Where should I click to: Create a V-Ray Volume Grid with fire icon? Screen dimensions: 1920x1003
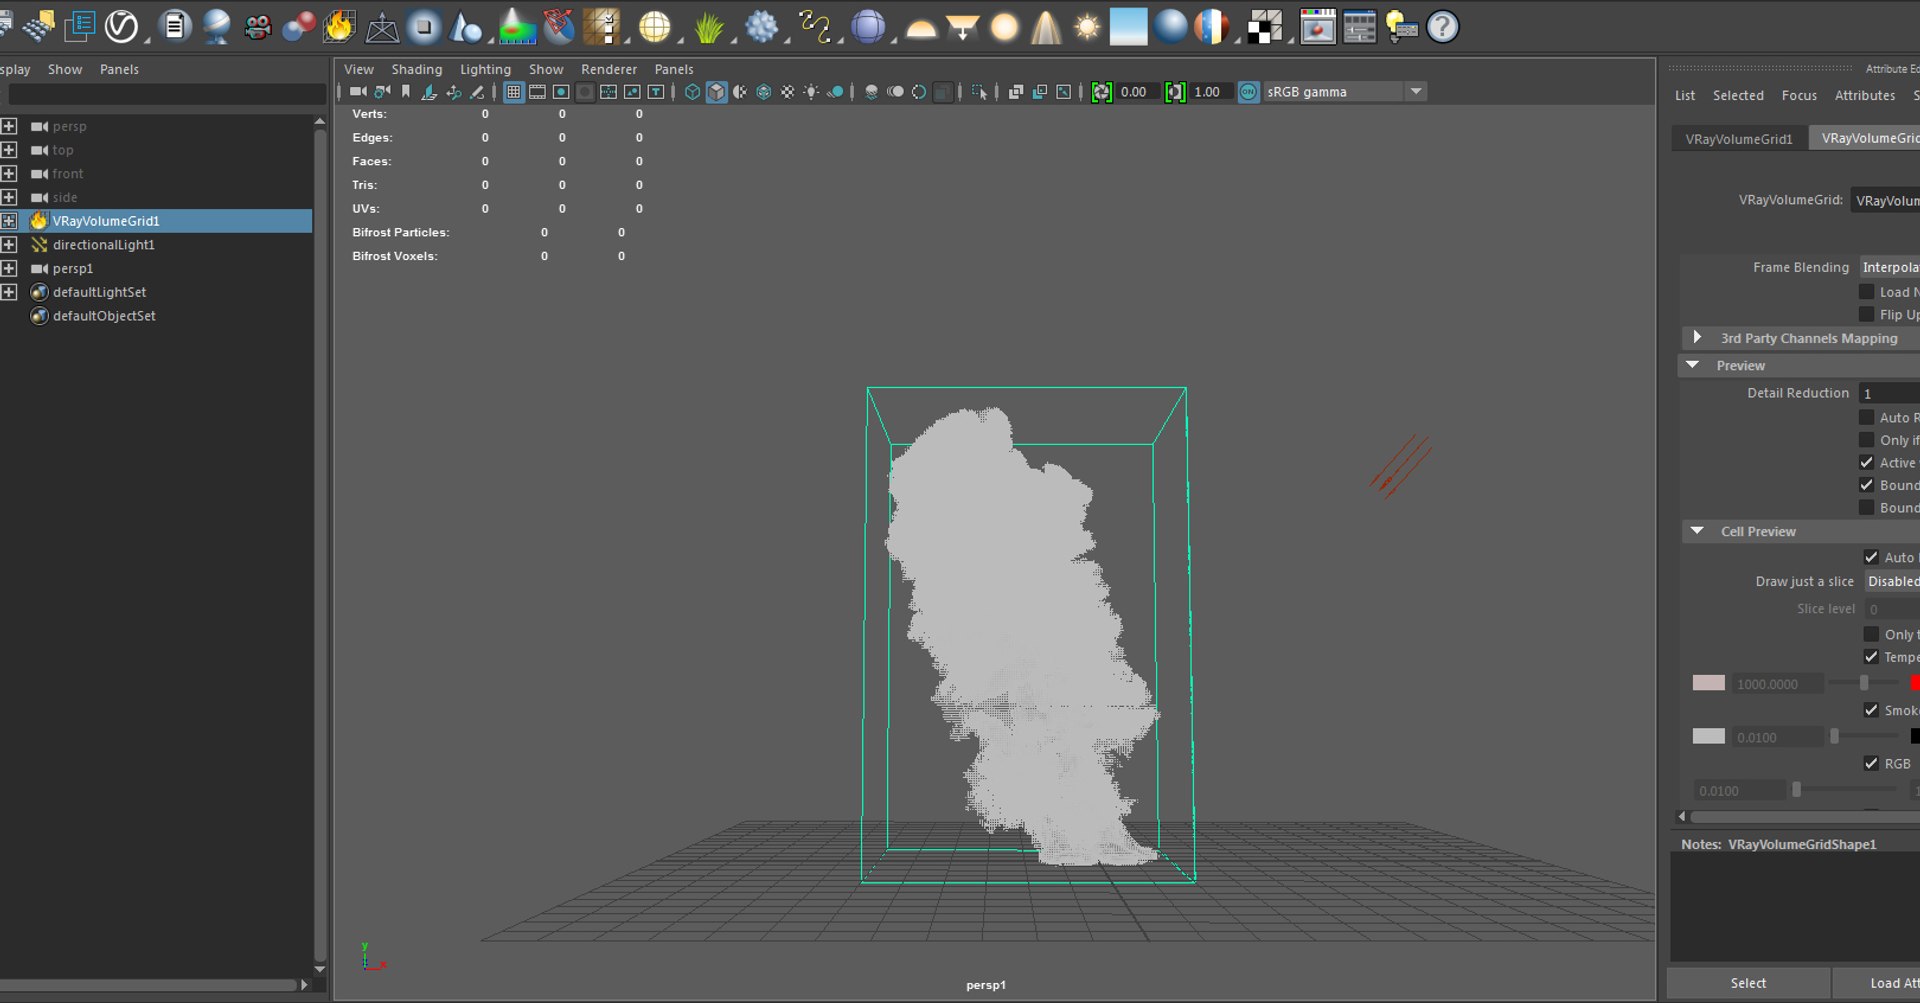coord(339,26)
